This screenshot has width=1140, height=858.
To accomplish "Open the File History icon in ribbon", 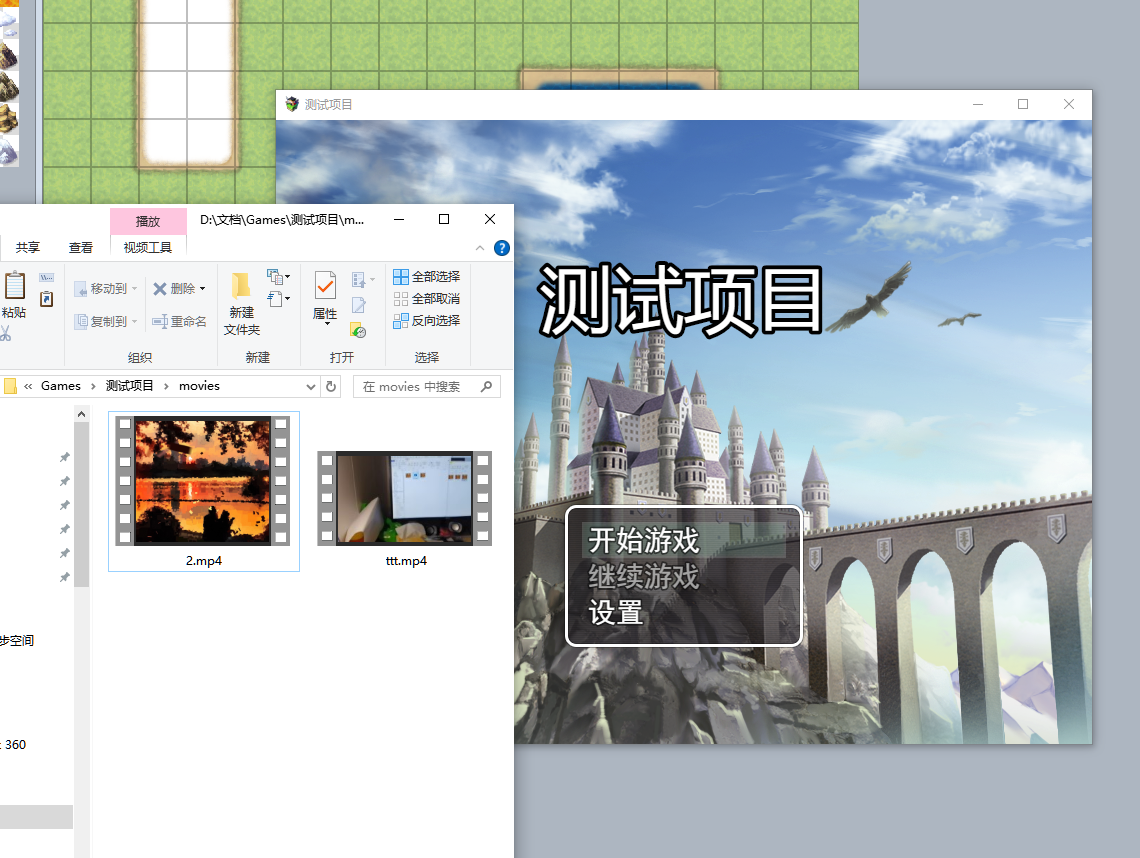I will 358,330.
